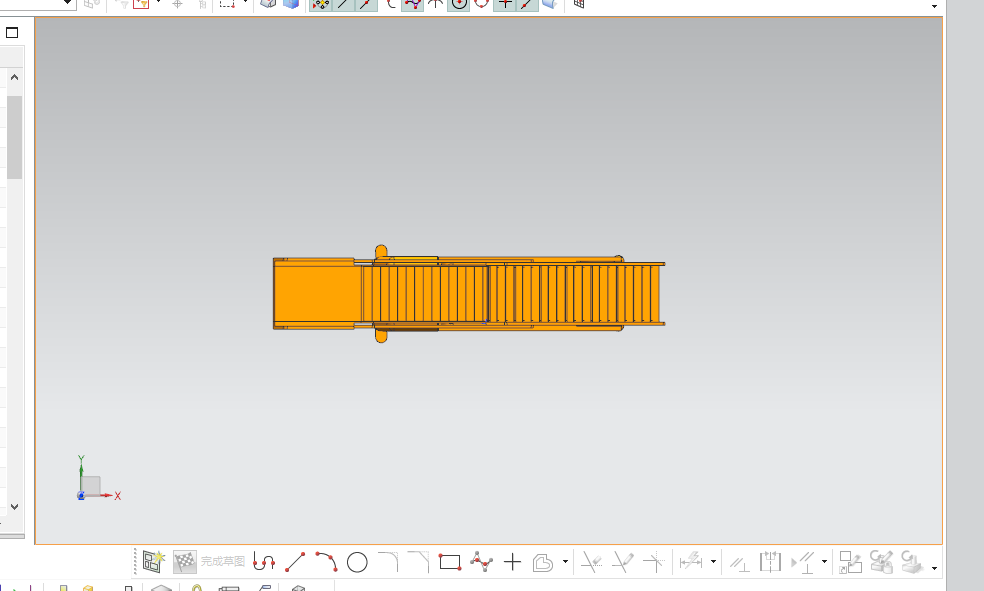Choose the Quick Extend tool
Screen dimensions: 984x591
(x=623, y=562)
